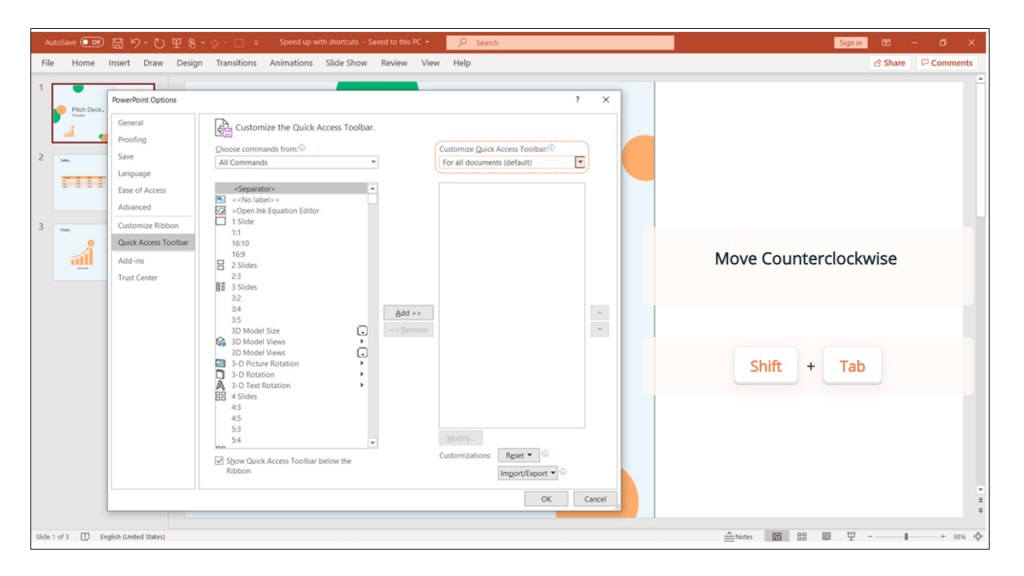Open the Choose commands from dropdown
The height and width of the screenshot is (576, 1024).
(374, 162)
